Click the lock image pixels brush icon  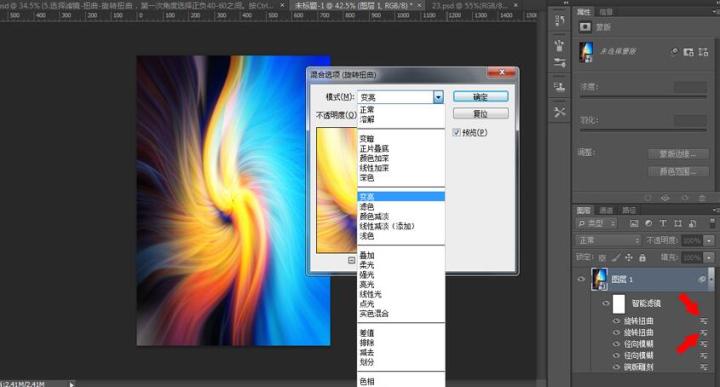point(616,258)
